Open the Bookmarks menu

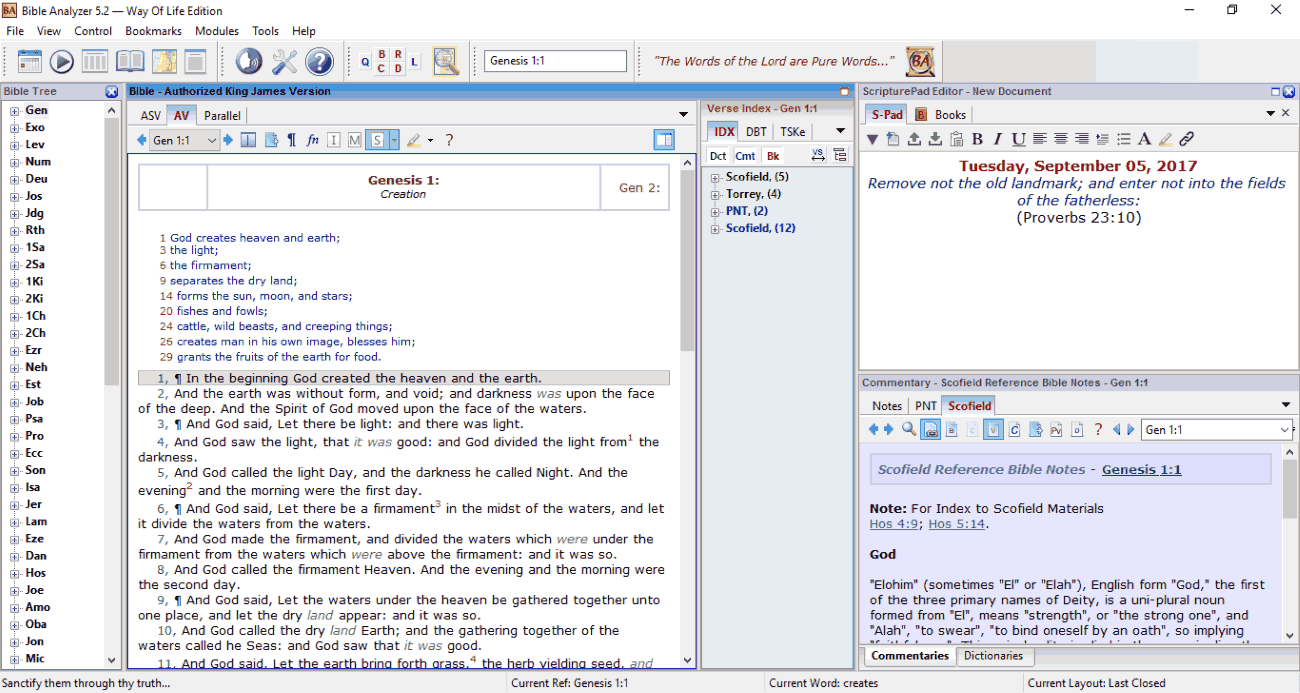[153, 31]
